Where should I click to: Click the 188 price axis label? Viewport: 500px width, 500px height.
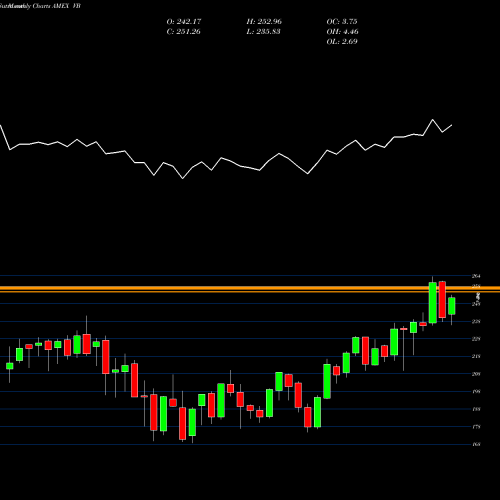pos(476,409)
